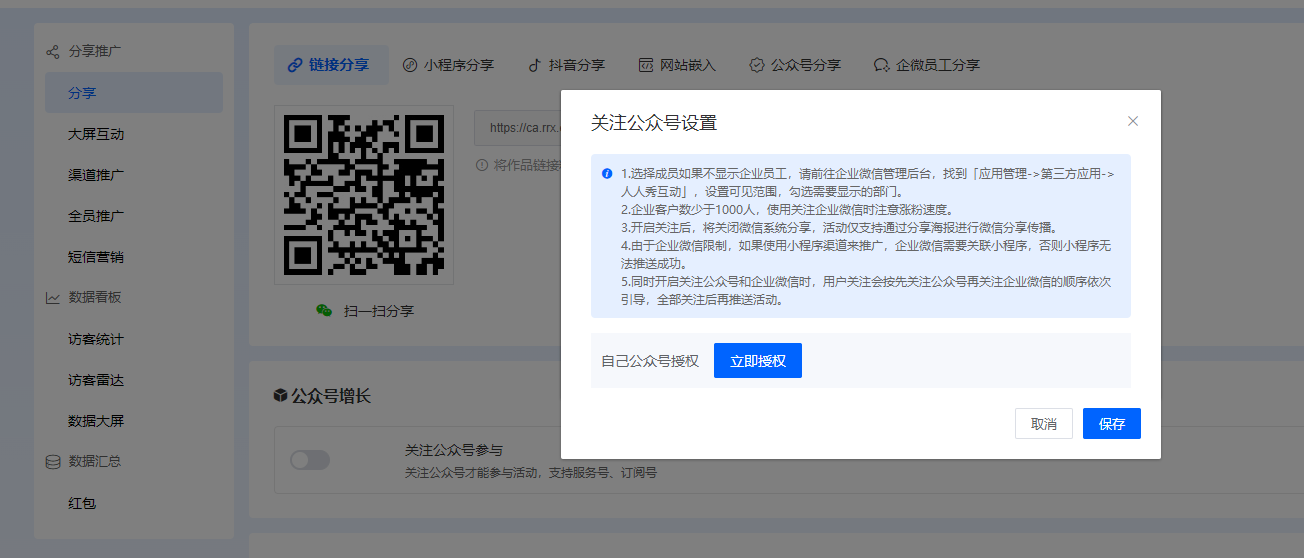Screen dimensions: 1304x558
Task: Click 取消 to dismiss the dialog
Action: point(1043,424)
